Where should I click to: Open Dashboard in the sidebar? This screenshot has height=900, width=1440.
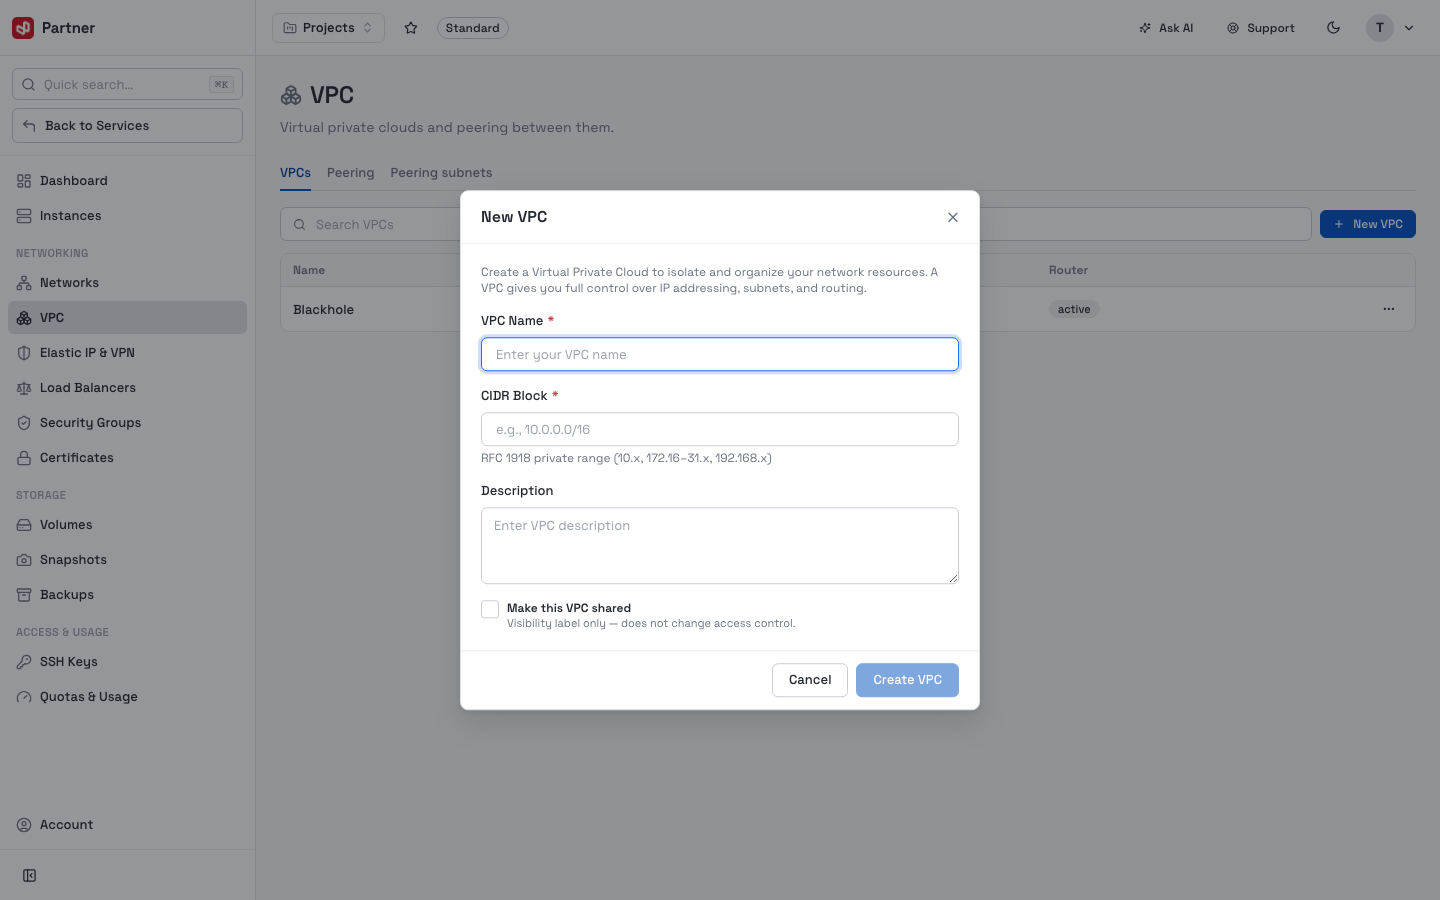click(127, 181)
